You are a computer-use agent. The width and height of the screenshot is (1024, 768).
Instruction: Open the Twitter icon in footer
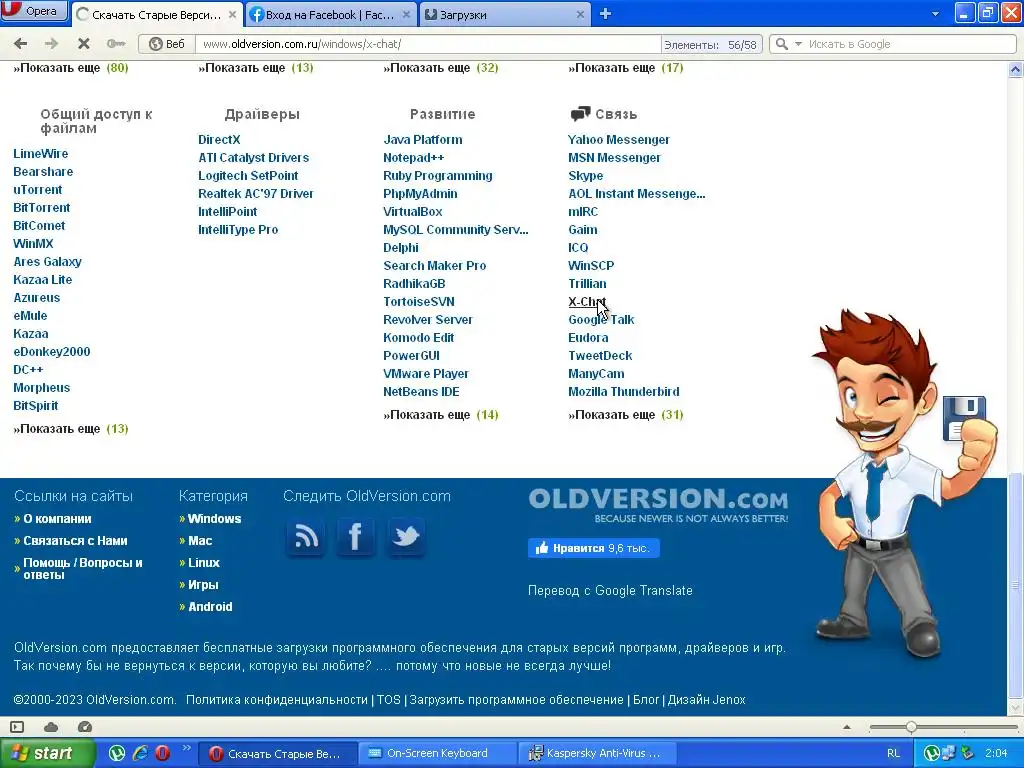tap(406, 537)
